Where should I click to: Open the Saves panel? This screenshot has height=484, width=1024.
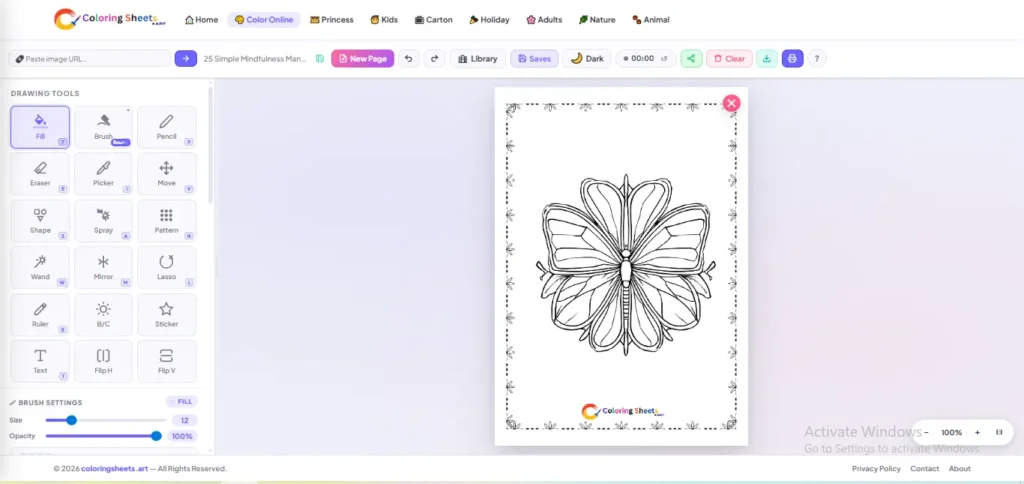(534, 59)
